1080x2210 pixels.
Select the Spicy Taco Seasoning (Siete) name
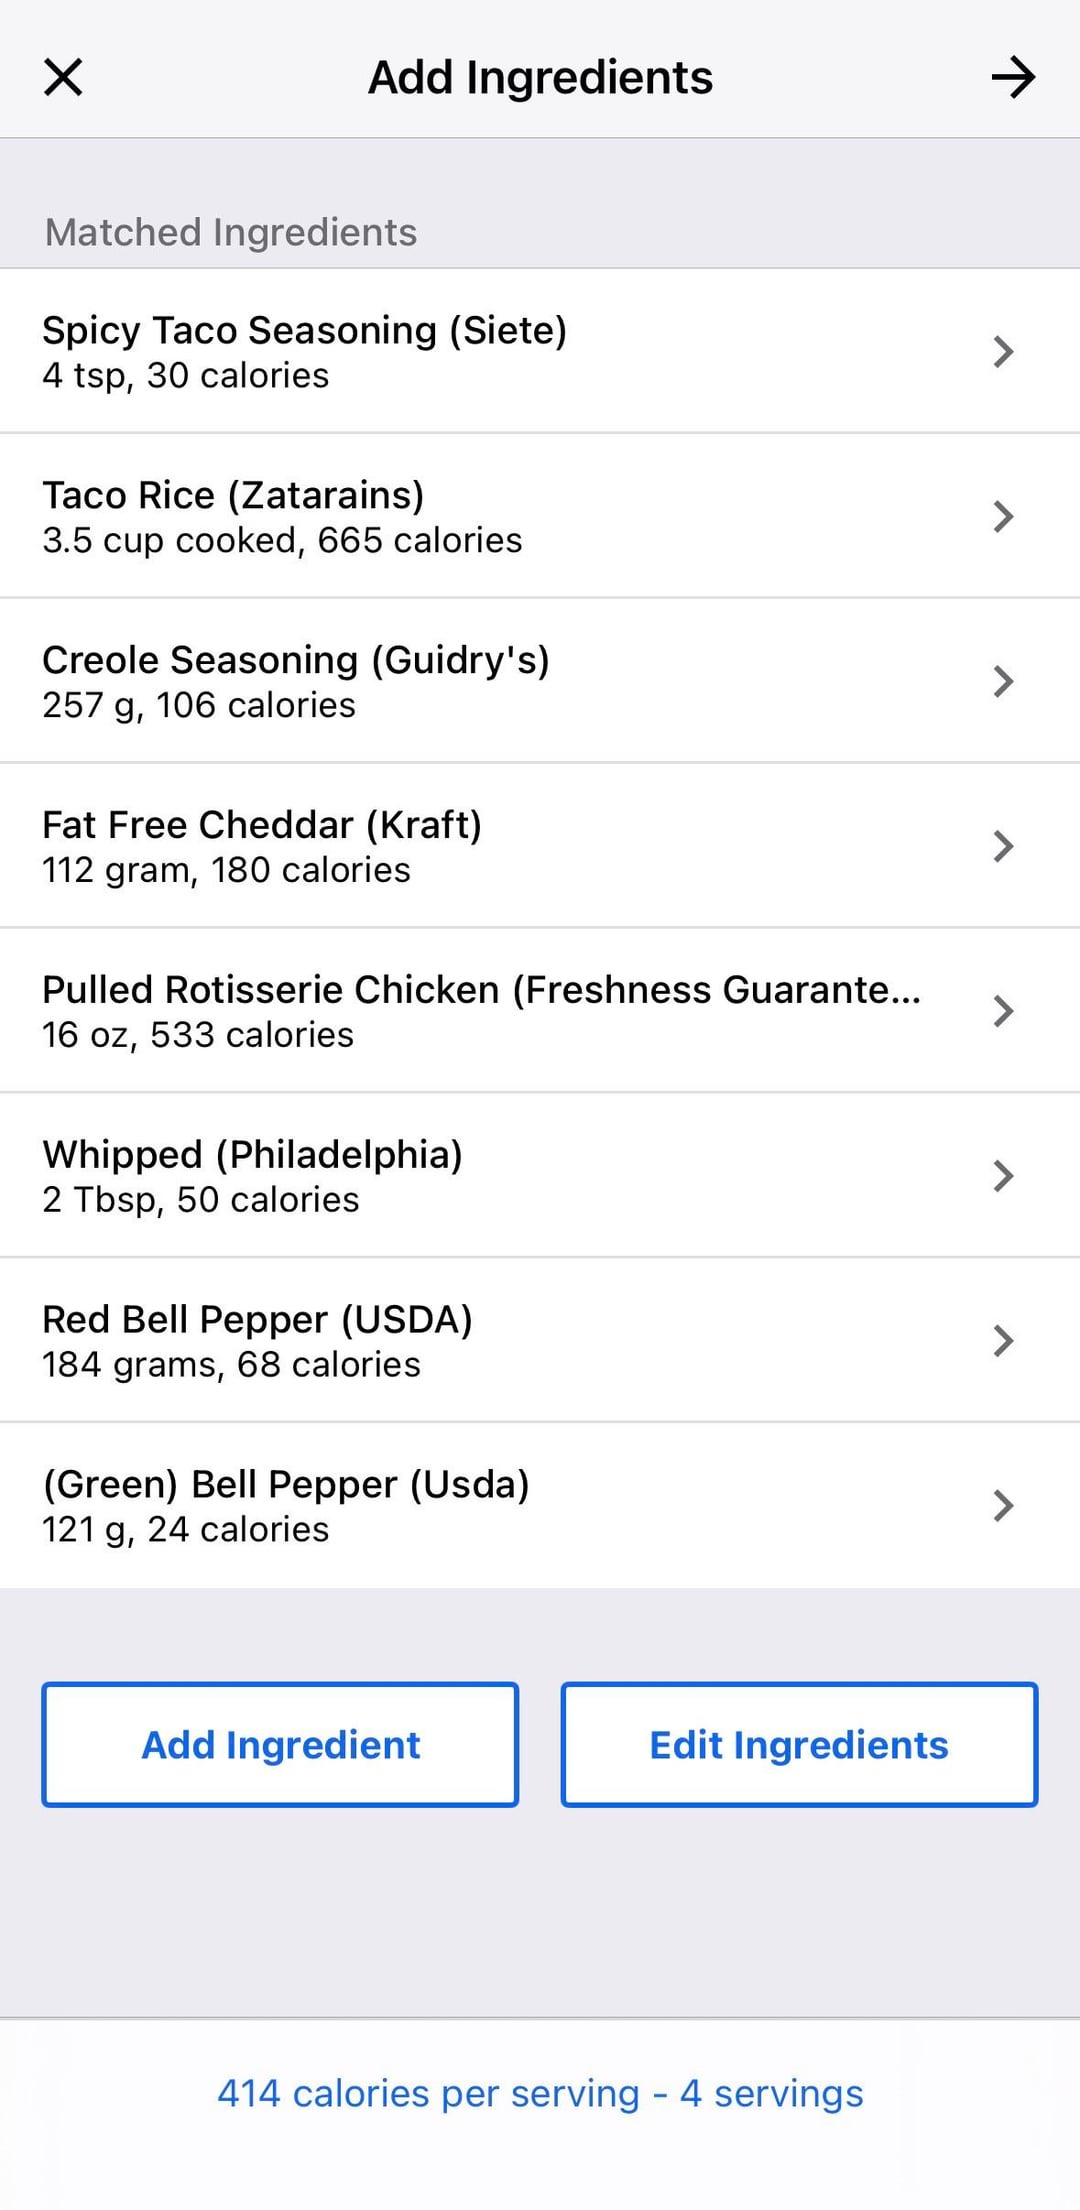304,330
